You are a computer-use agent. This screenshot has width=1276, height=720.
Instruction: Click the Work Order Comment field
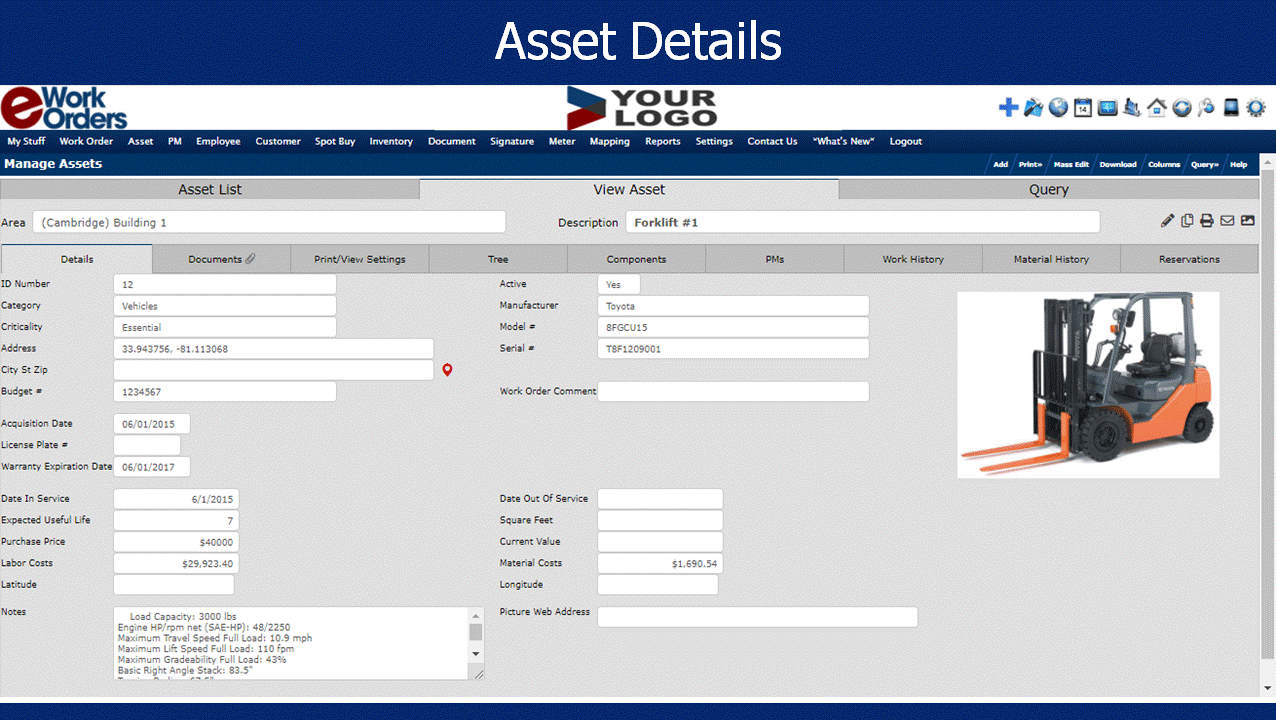(733, 391)
